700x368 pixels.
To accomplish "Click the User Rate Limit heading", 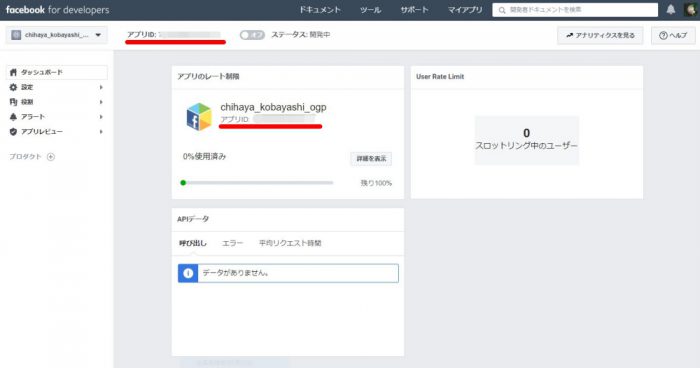I will coord(440,76).
